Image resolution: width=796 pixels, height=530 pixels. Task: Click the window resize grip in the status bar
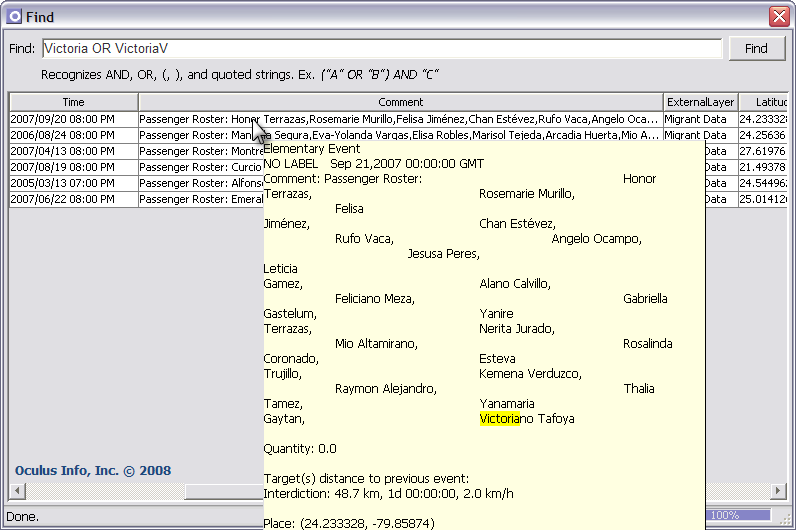[x=785, y=519]
